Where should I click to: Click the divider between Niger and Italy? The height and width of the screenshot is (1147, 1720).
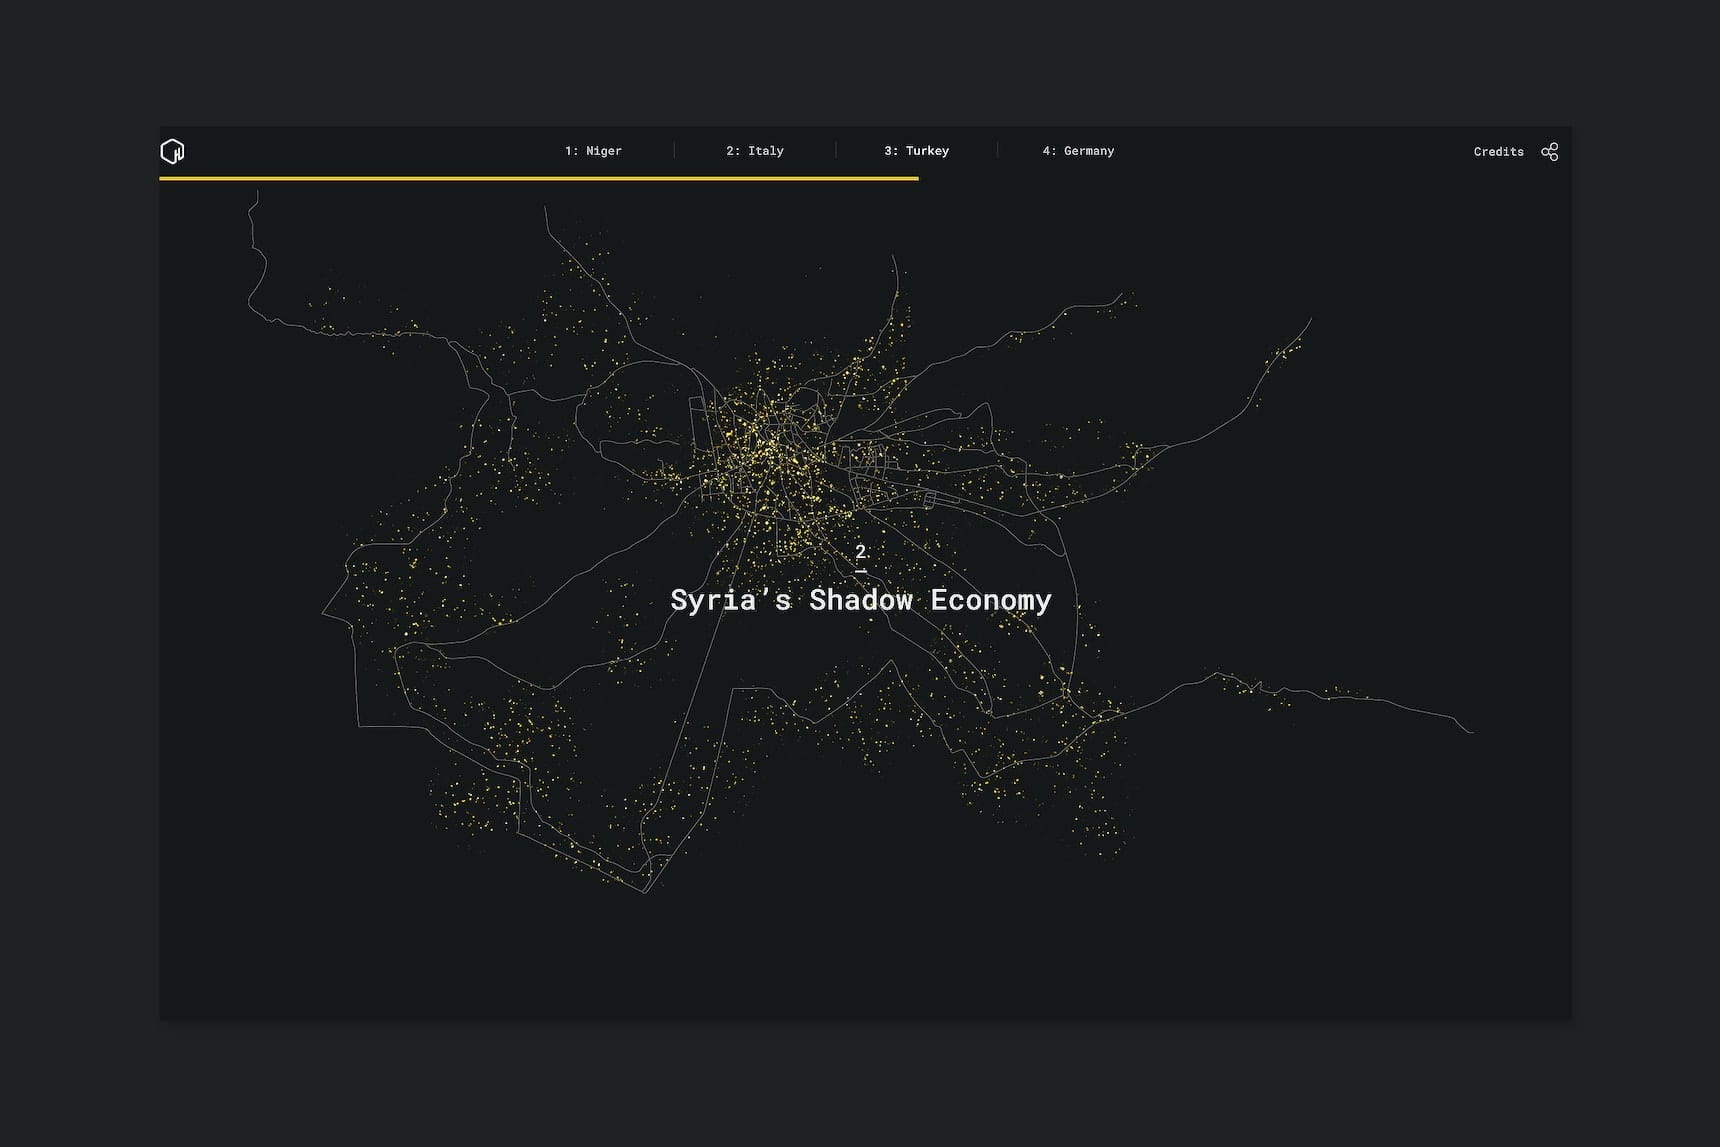pos(674,151)
